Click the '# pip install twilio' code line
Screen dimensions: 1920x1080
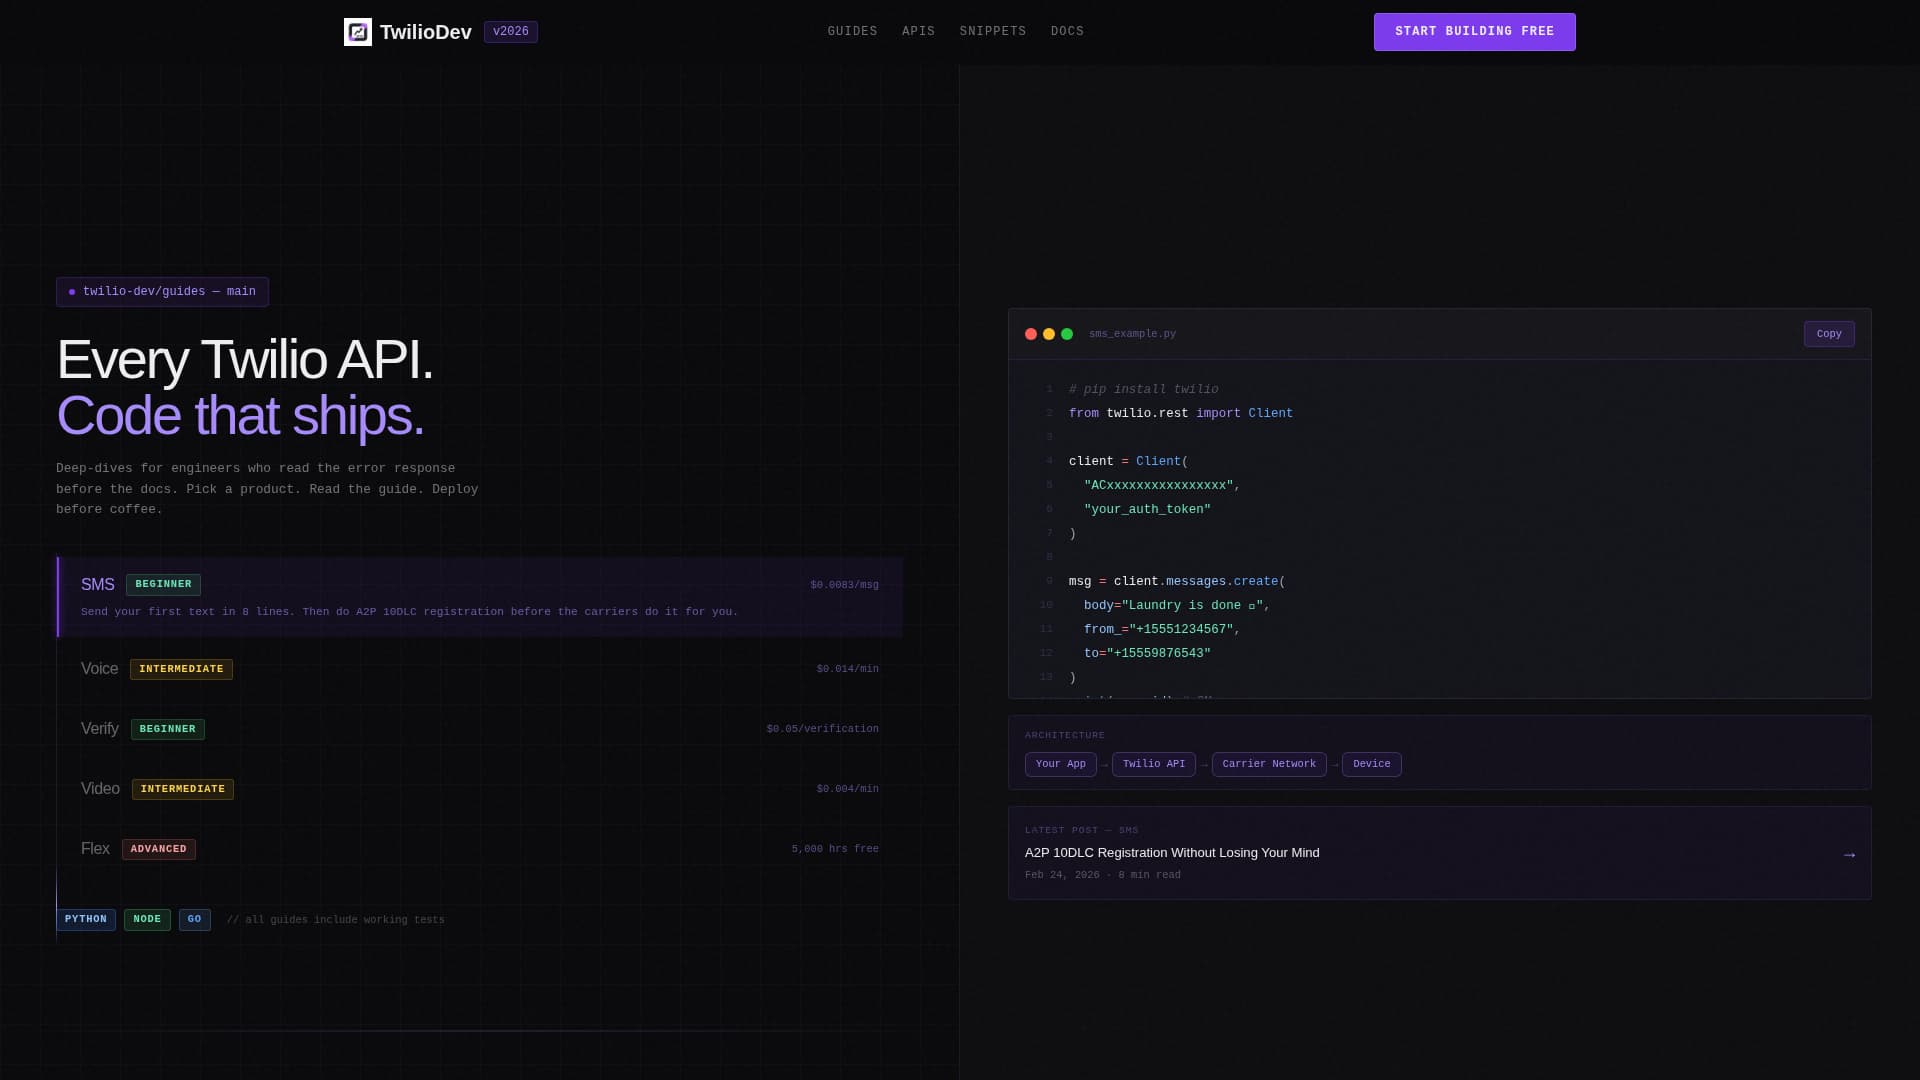click(x=1143, y=390)
